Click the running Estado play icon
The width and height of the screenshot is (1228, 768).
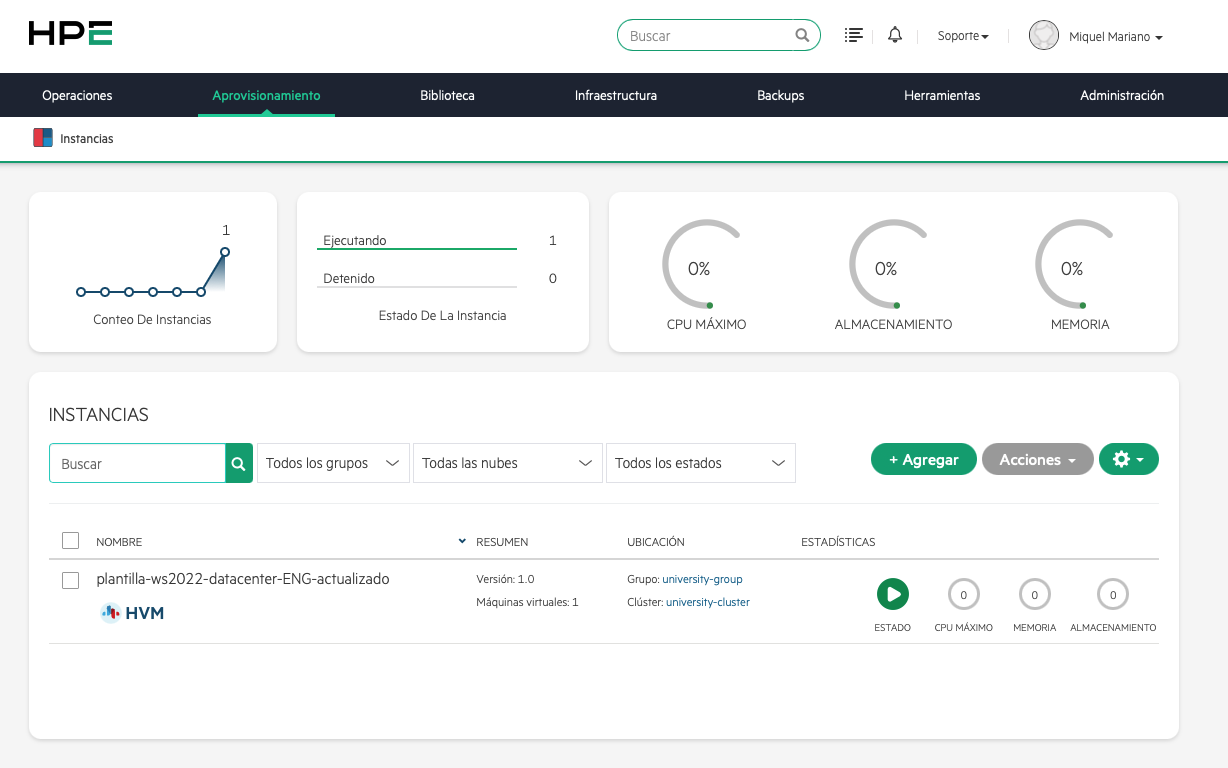[893, 594]
